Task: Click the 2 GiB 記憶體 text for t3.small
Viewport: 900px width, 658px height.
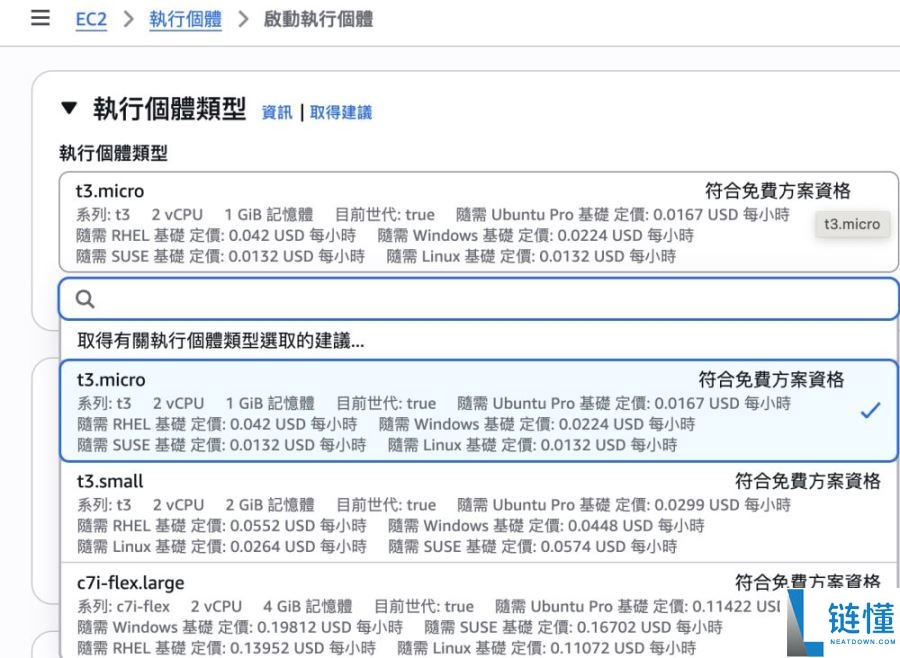Action: 269,505
